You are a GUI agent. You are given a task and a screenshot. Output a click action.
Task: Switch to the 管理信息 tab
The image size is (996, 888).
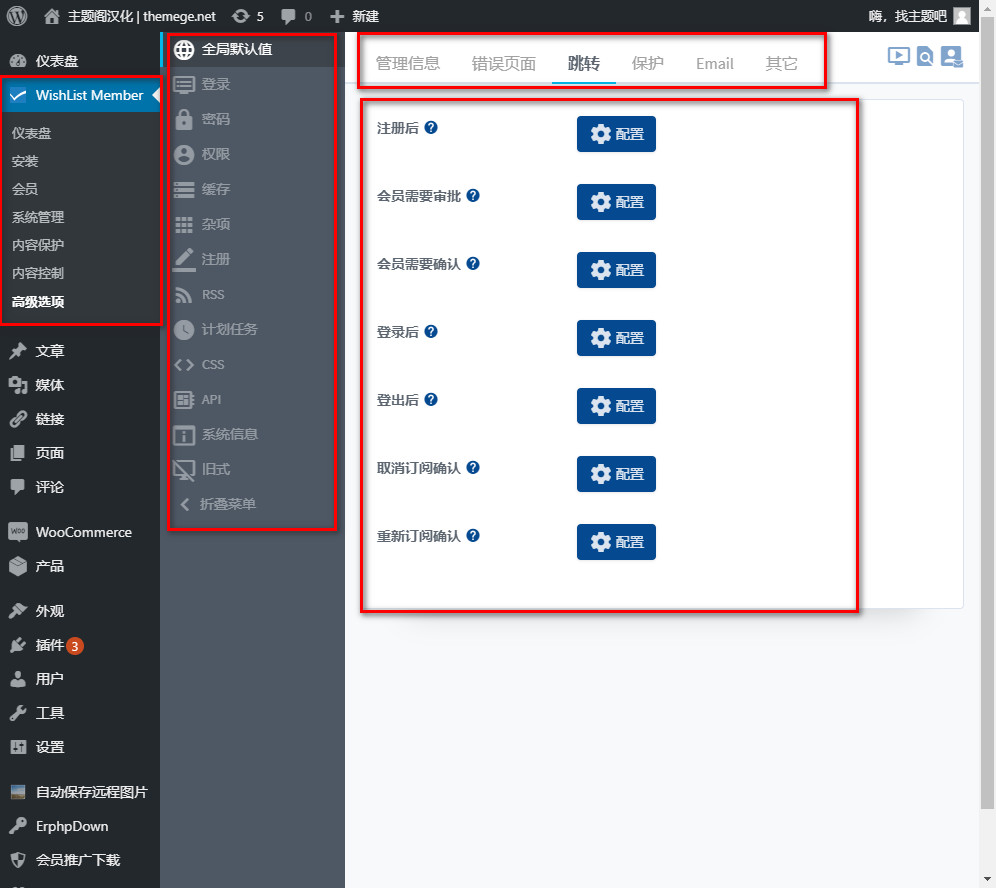pyautogui.click(x=408, y=64)
